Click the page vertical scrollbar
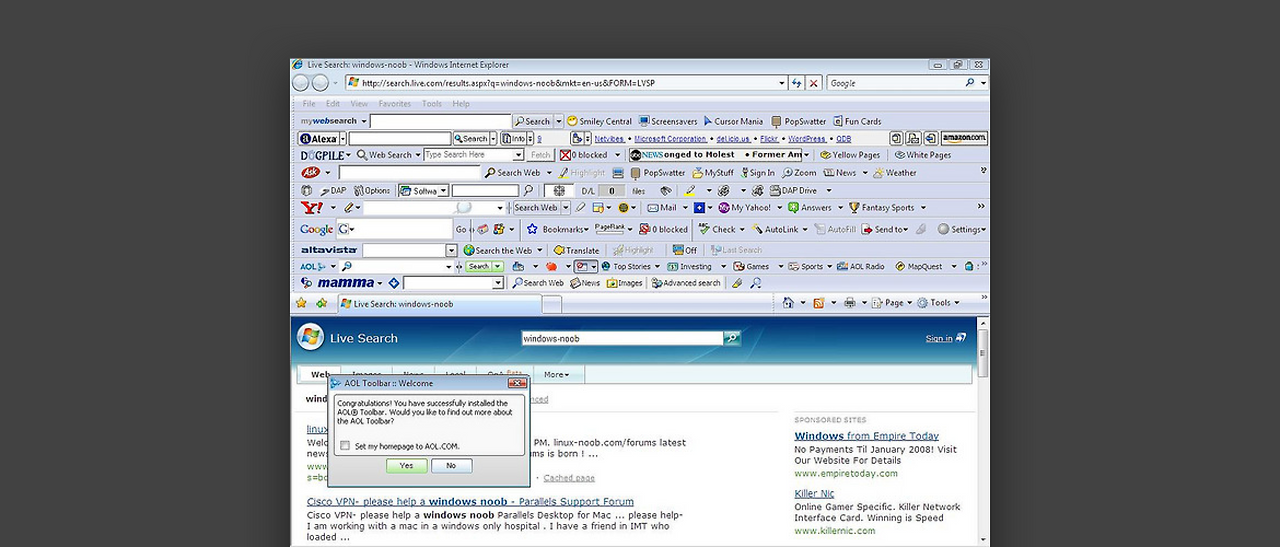This screenshot has height=547, width=1280. [983, 432]
